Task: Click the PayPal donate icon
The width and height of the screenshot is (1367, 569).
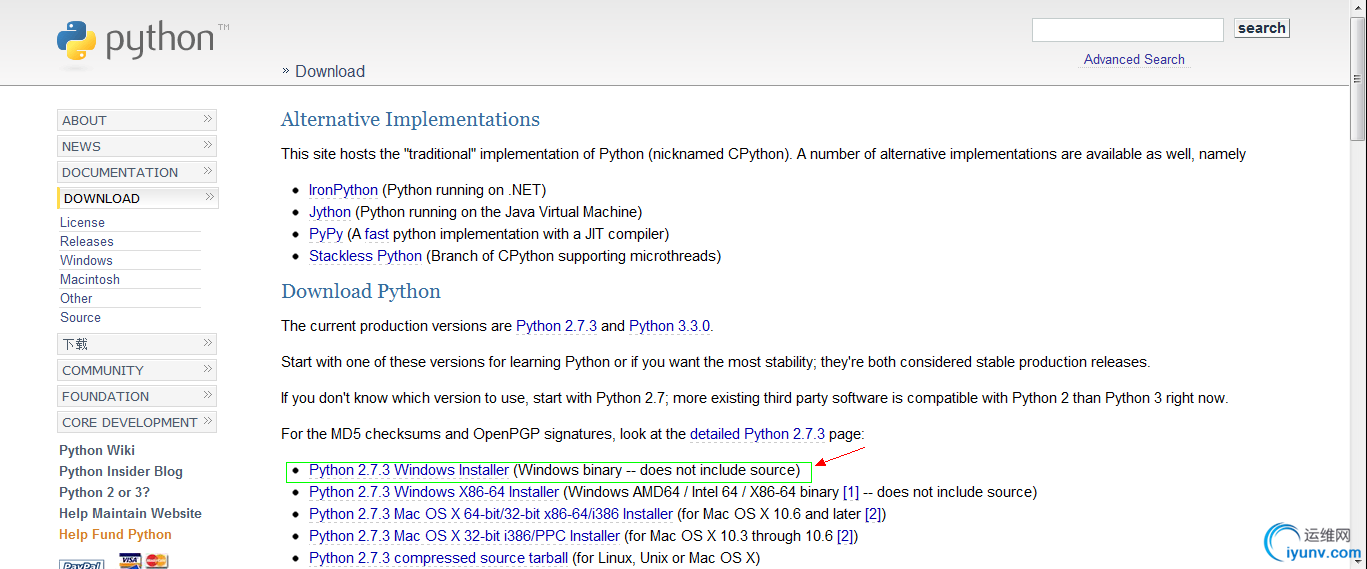Action: pos(82,563)
